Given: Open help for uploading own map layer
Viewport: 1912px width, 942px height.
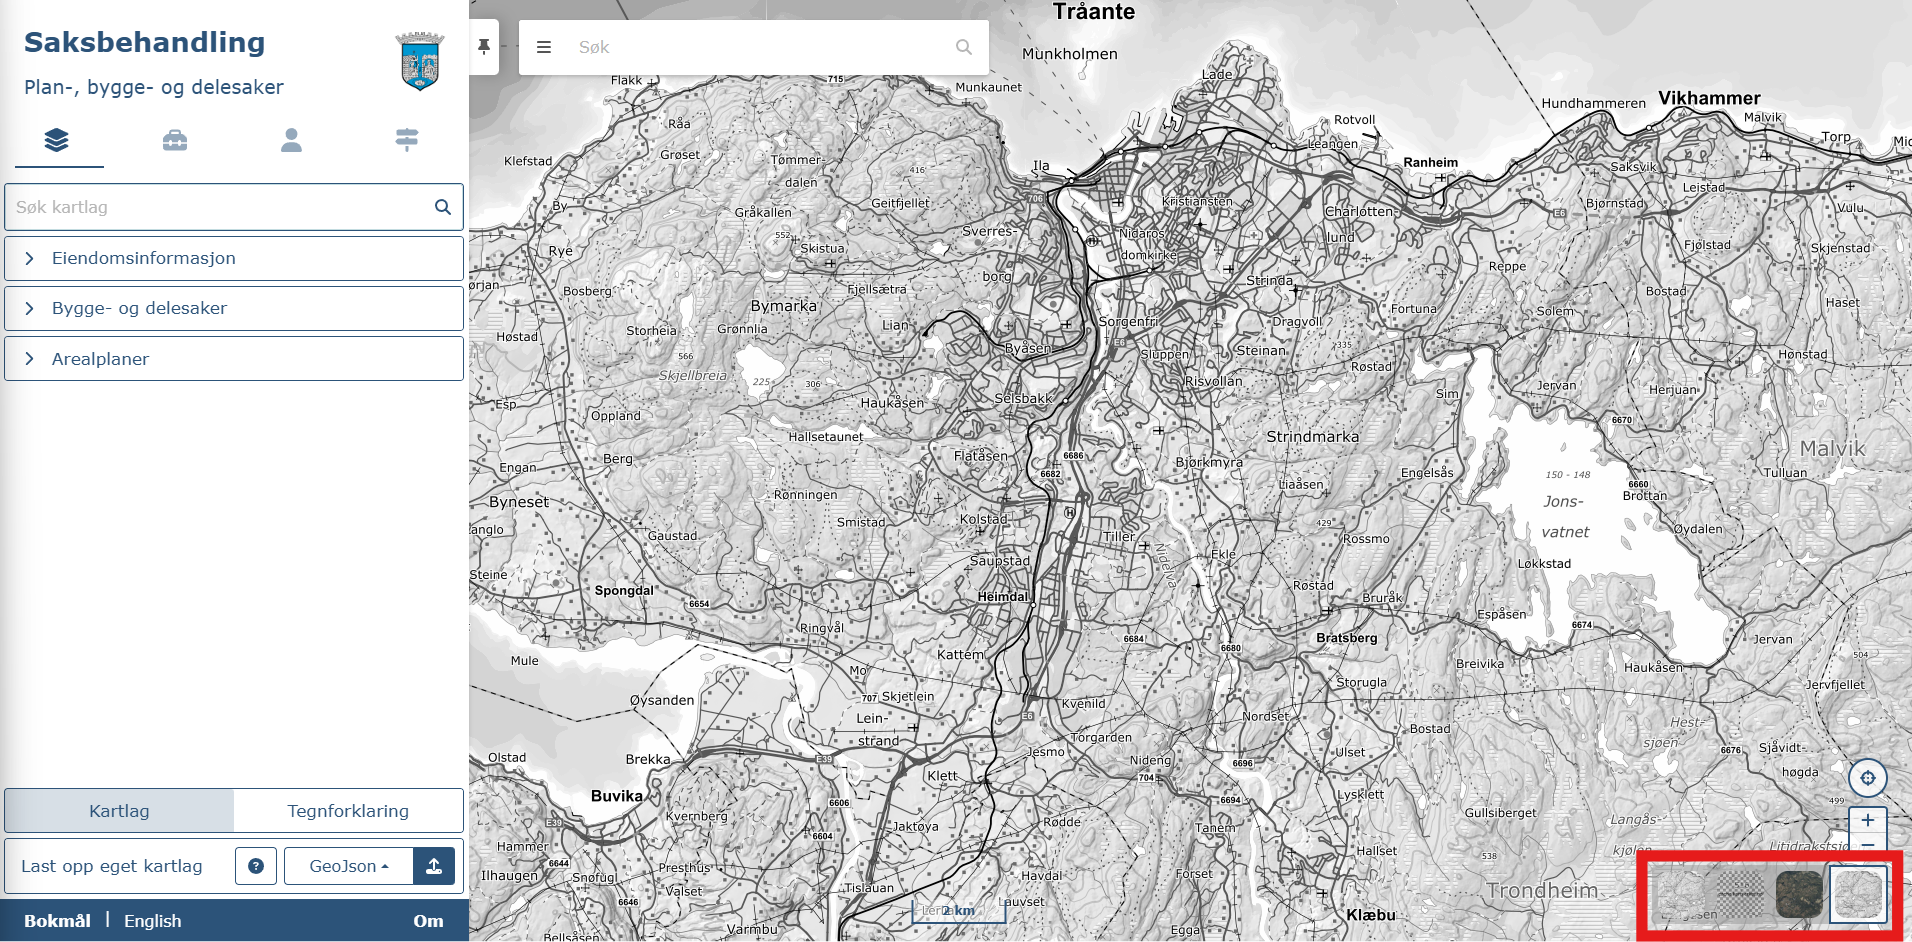Looking at the screenshot, I should (256, 866).
